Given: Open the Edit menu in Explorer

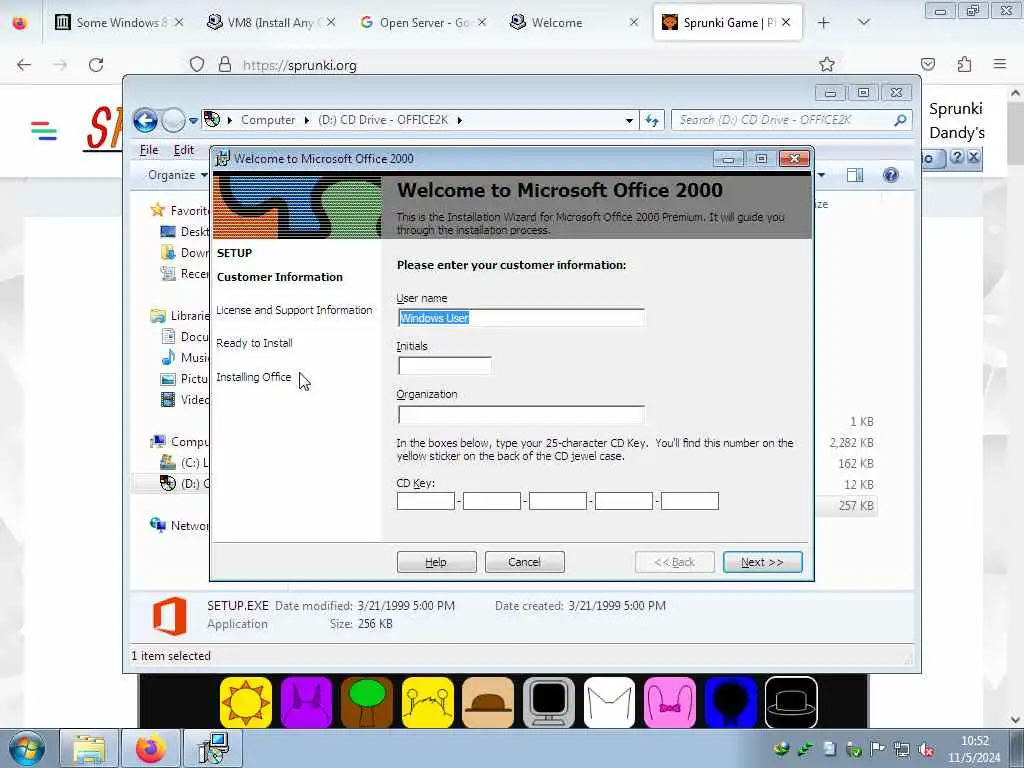Looking at the screenshot, I should click(x=184, y=150).
